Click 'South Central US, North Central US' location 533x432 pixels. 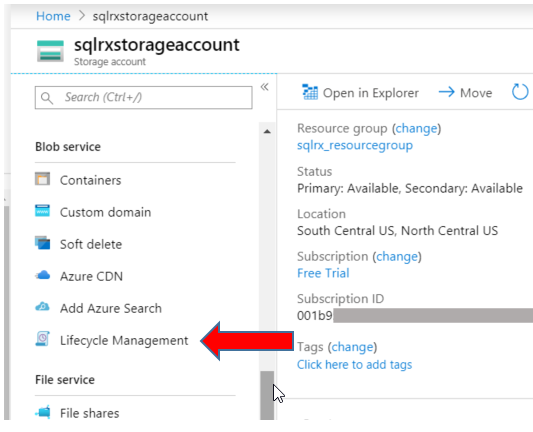coord(397,230)
